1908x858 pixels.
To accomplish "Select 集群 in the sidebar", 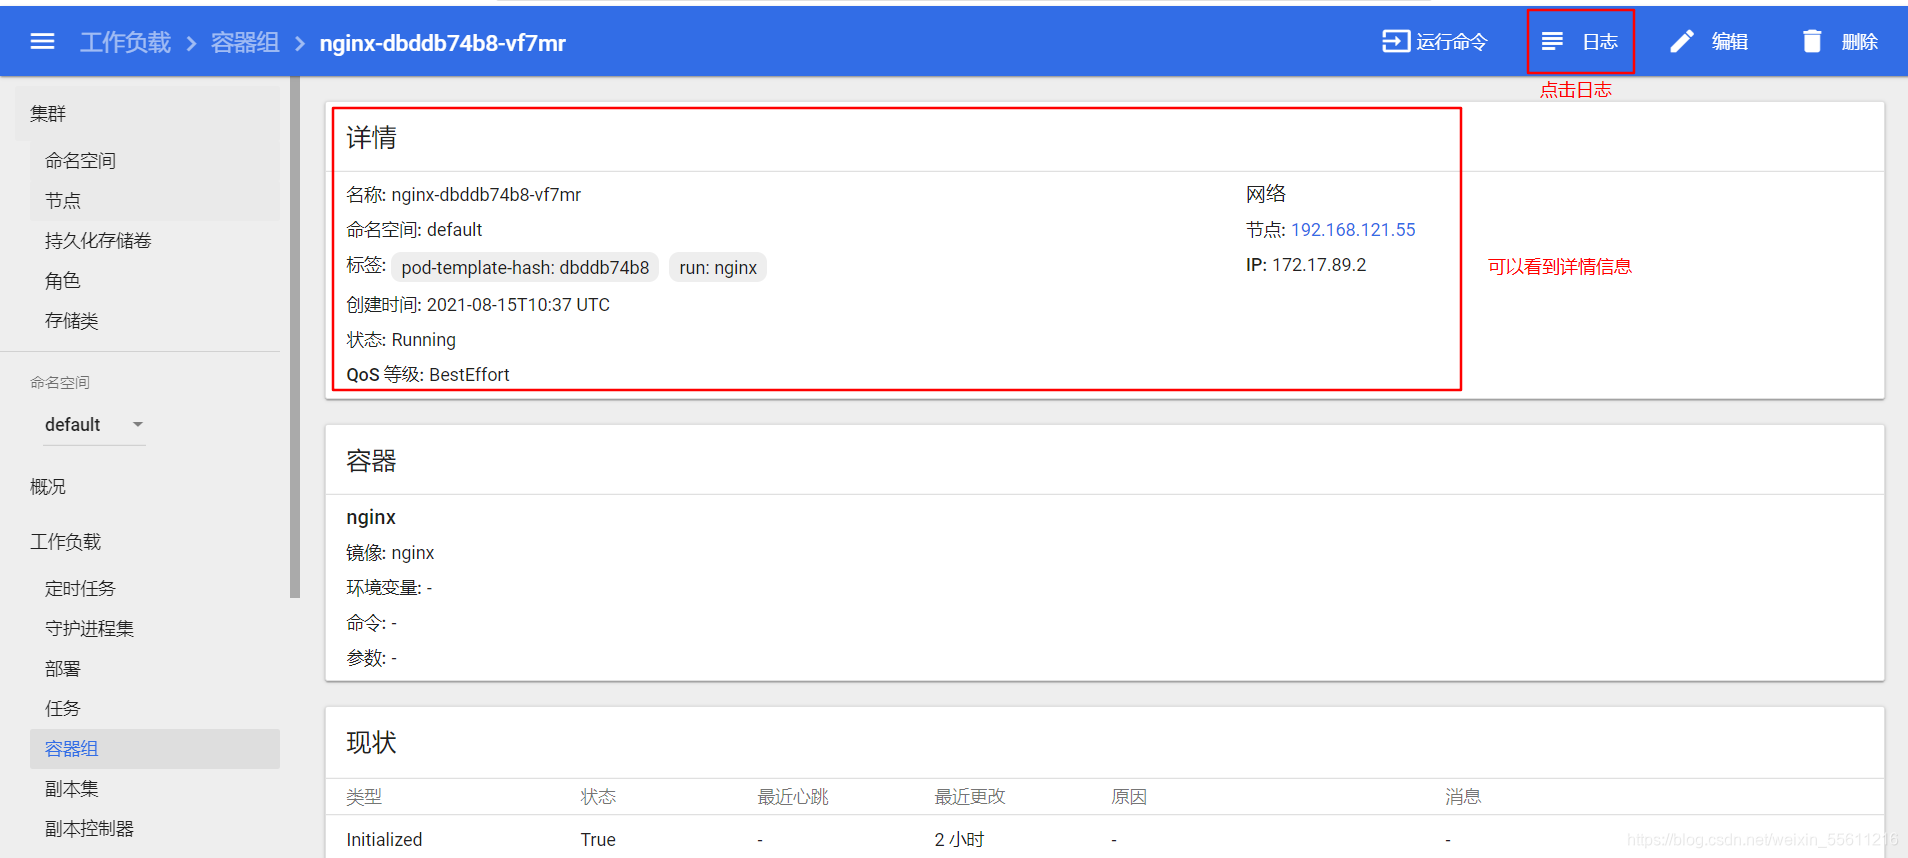I will [x=48, y=114].
